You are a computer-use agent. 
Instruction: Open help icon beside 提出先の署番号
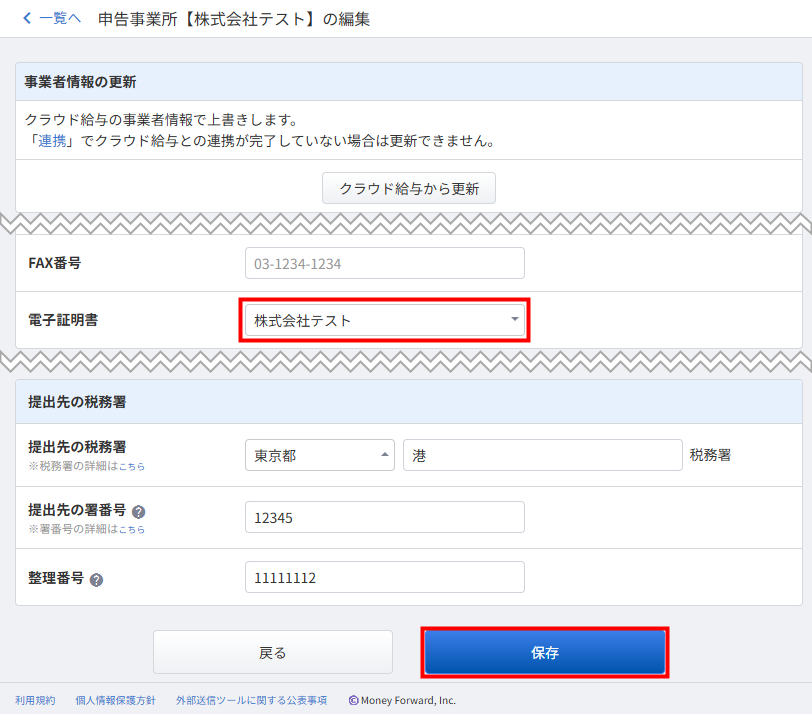138,512
